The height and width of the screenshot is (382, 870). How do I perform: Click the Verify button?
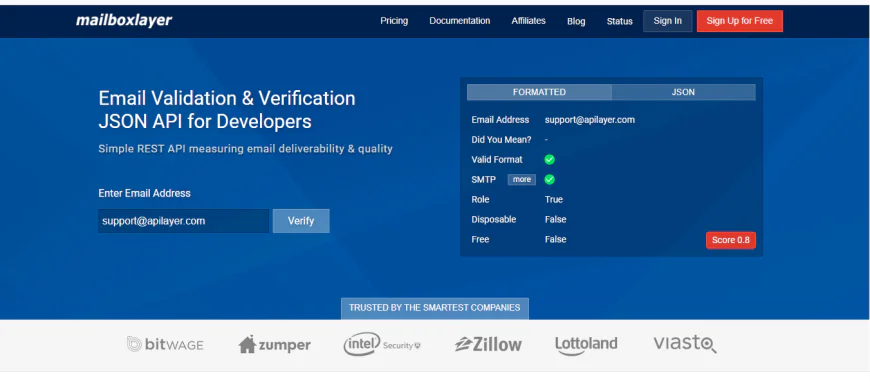coord(301,221)
